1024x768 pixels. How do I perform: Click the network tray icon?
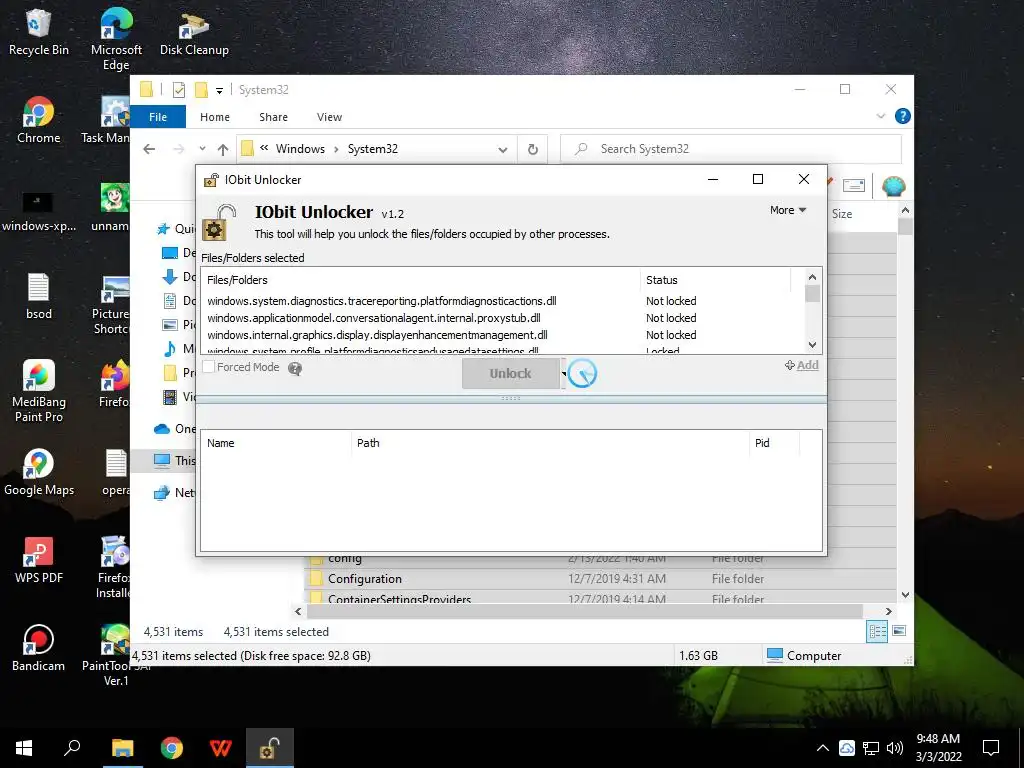click(x=871, y=748)
